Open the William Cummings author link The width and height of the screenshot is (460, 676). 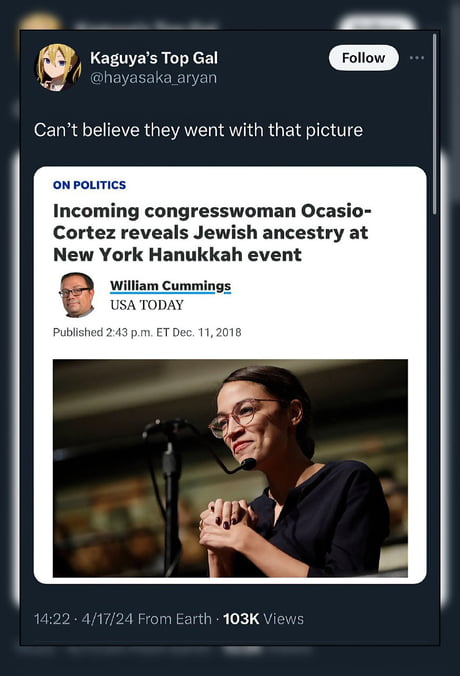pyautogui.click(x=170, y=286)
